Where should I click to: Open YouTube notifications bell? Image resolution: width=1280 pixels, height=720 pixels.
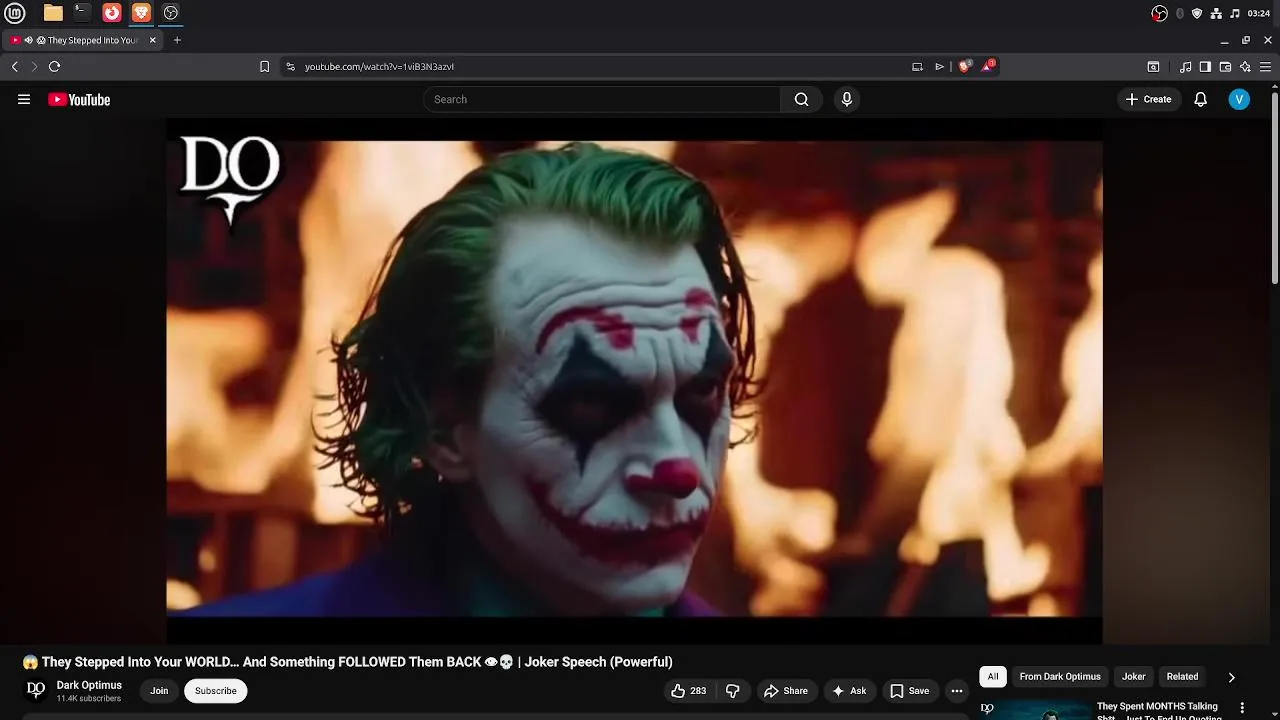pyautogui.click(x=1200, y=99)
